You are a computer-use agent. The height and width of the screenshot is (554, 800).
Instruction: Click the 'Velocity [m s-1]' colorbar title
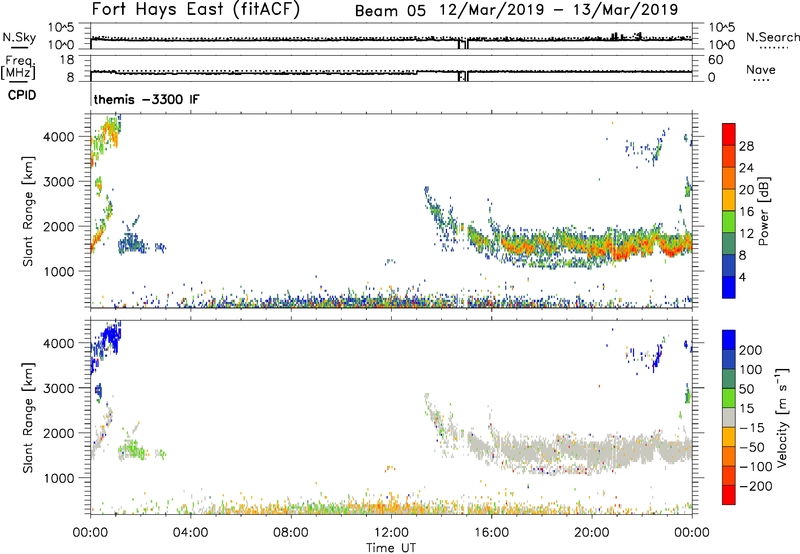[x=782, y=417]
